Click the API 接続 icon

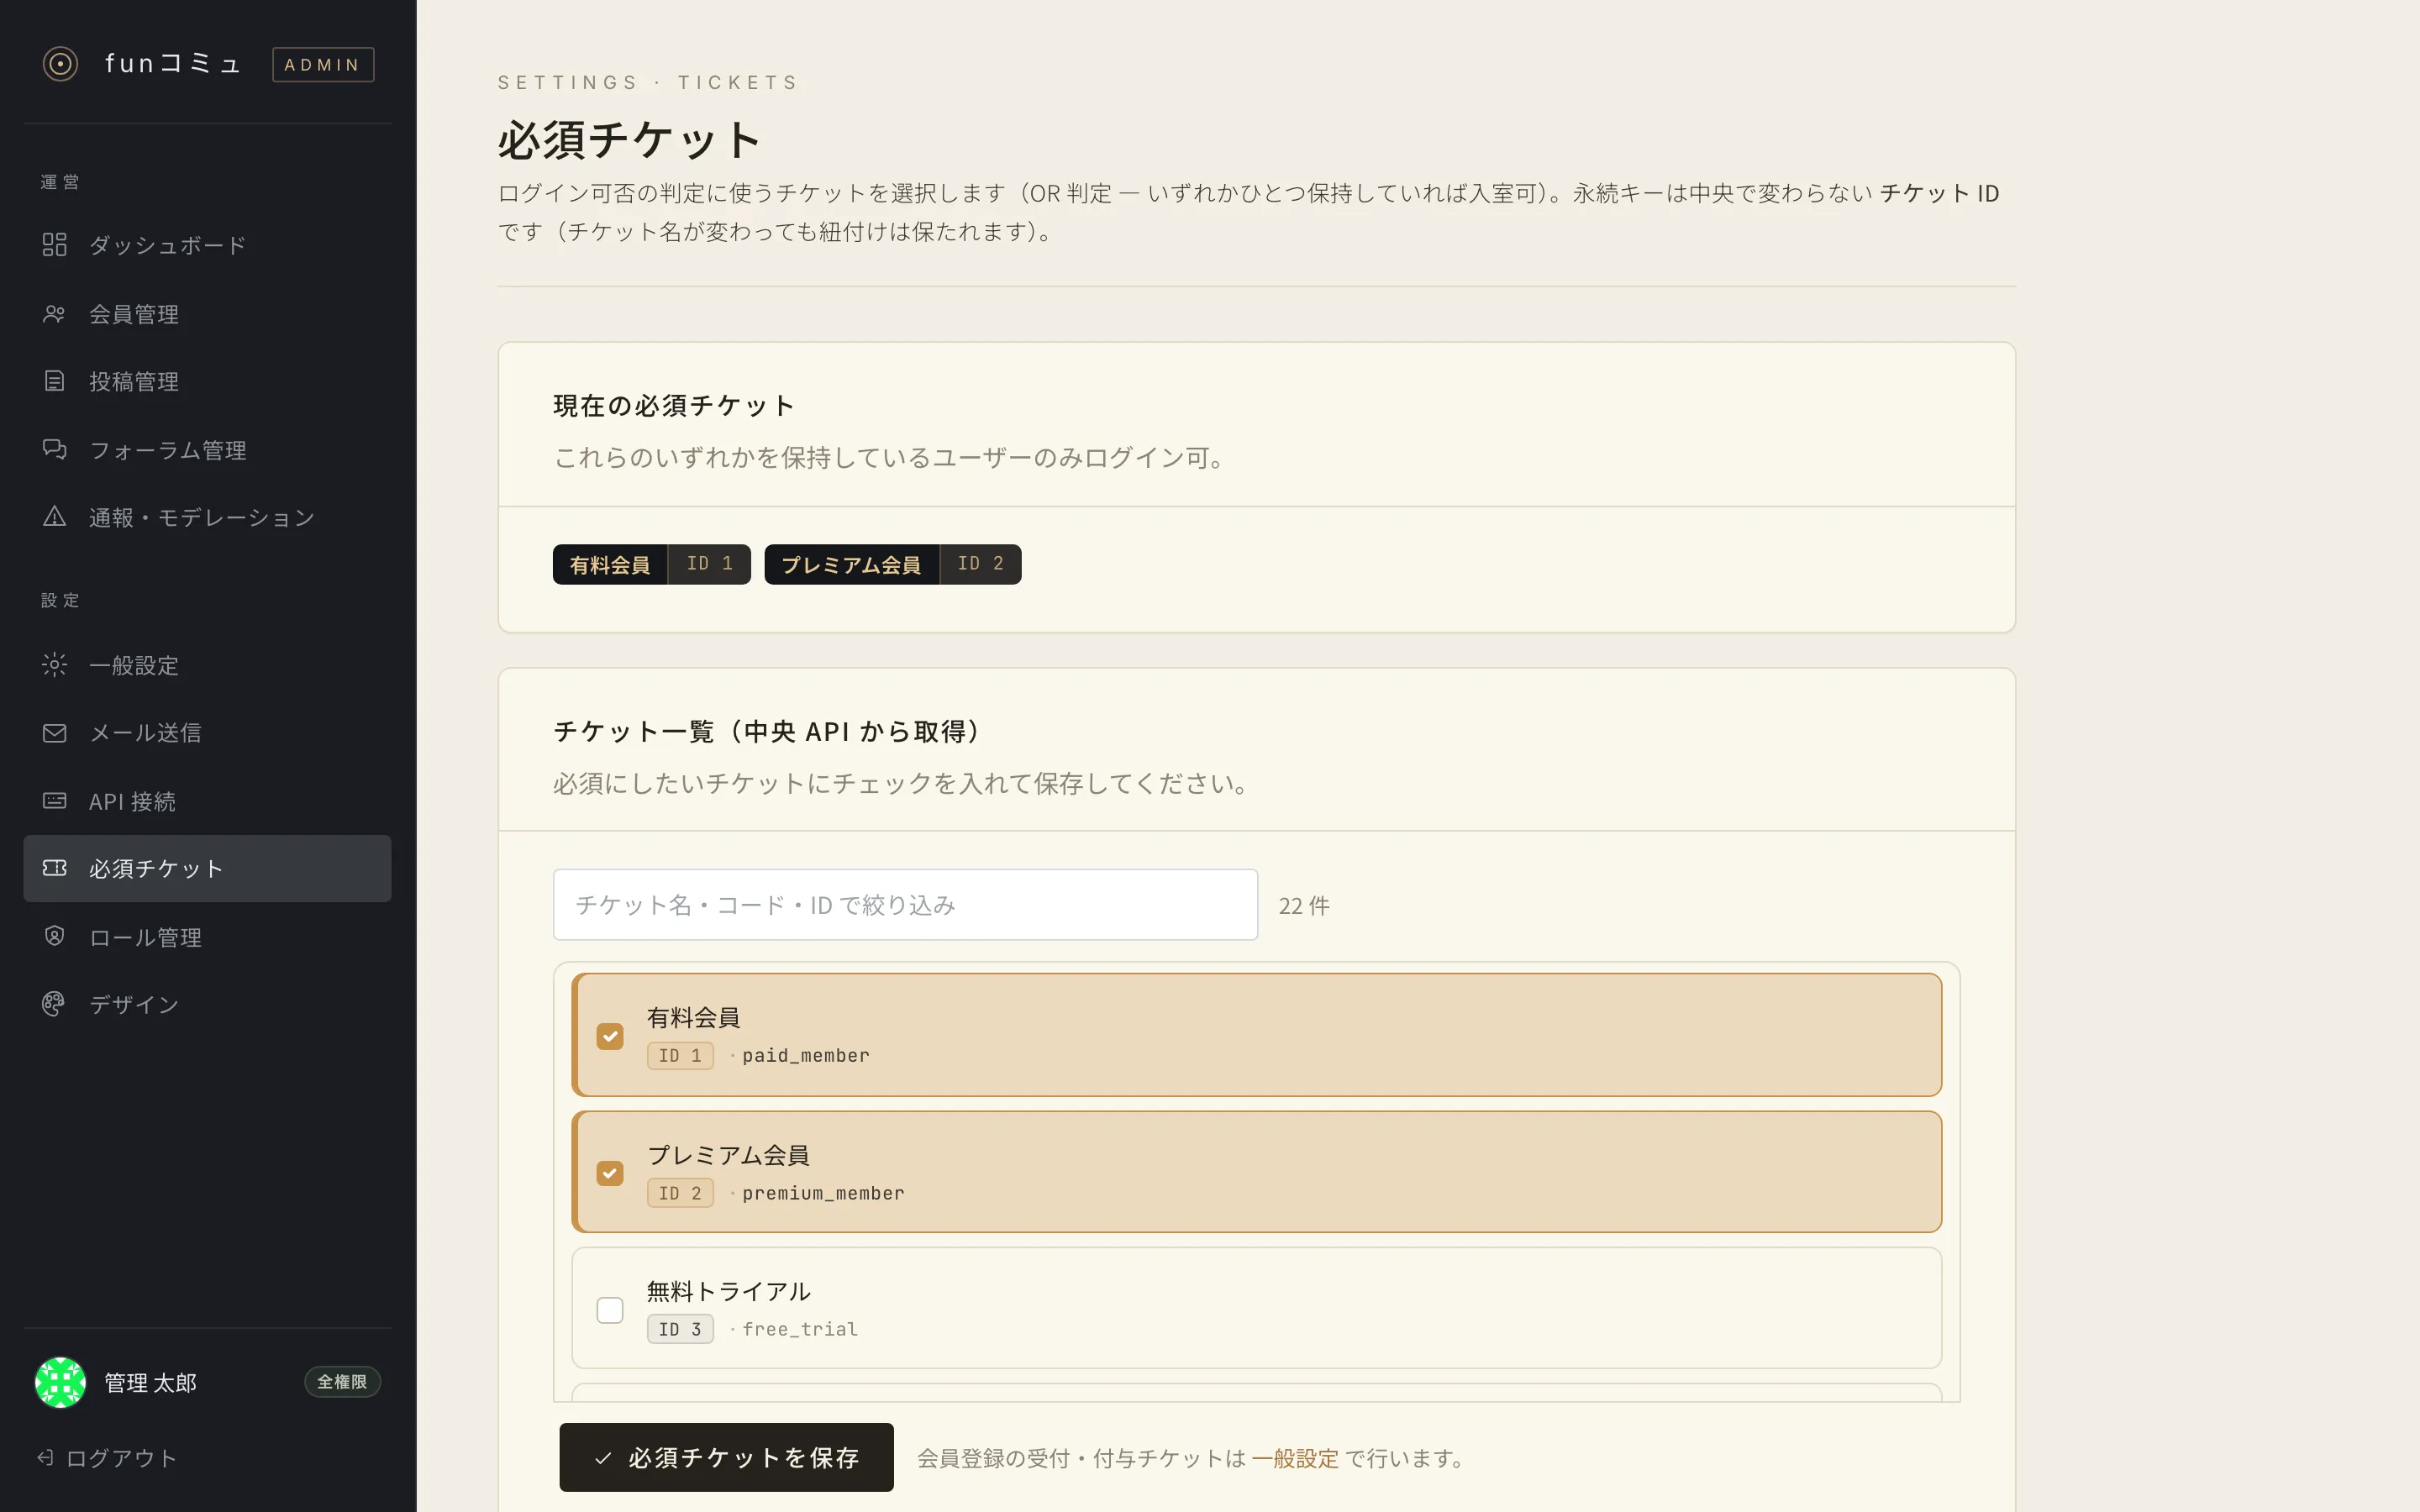(54, 801)
